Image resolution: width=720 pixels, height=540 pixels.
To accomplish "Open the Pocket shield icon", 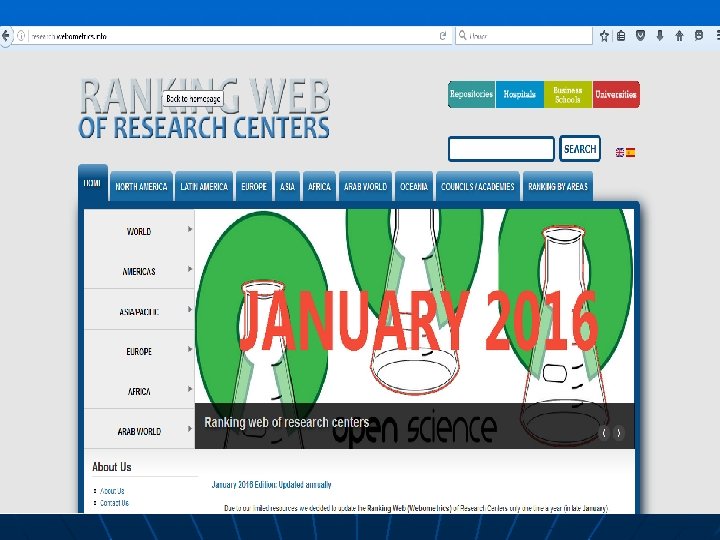I will (x=641, y=35).
